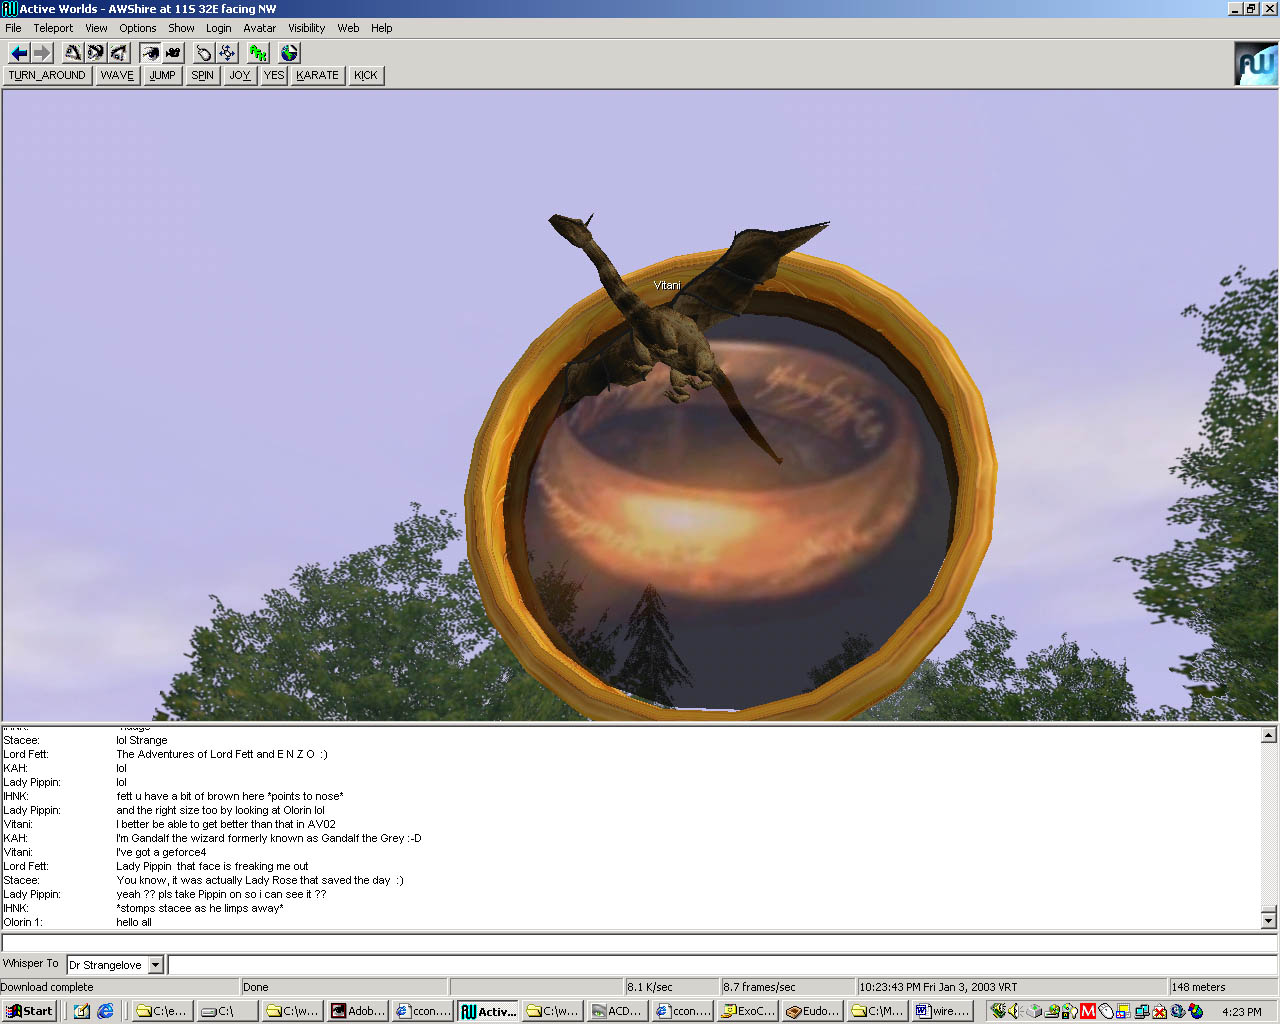Screen dimensions: 1280x1024
Task: Click the blue four-arrow move icon
Action: tap(227, 53)
